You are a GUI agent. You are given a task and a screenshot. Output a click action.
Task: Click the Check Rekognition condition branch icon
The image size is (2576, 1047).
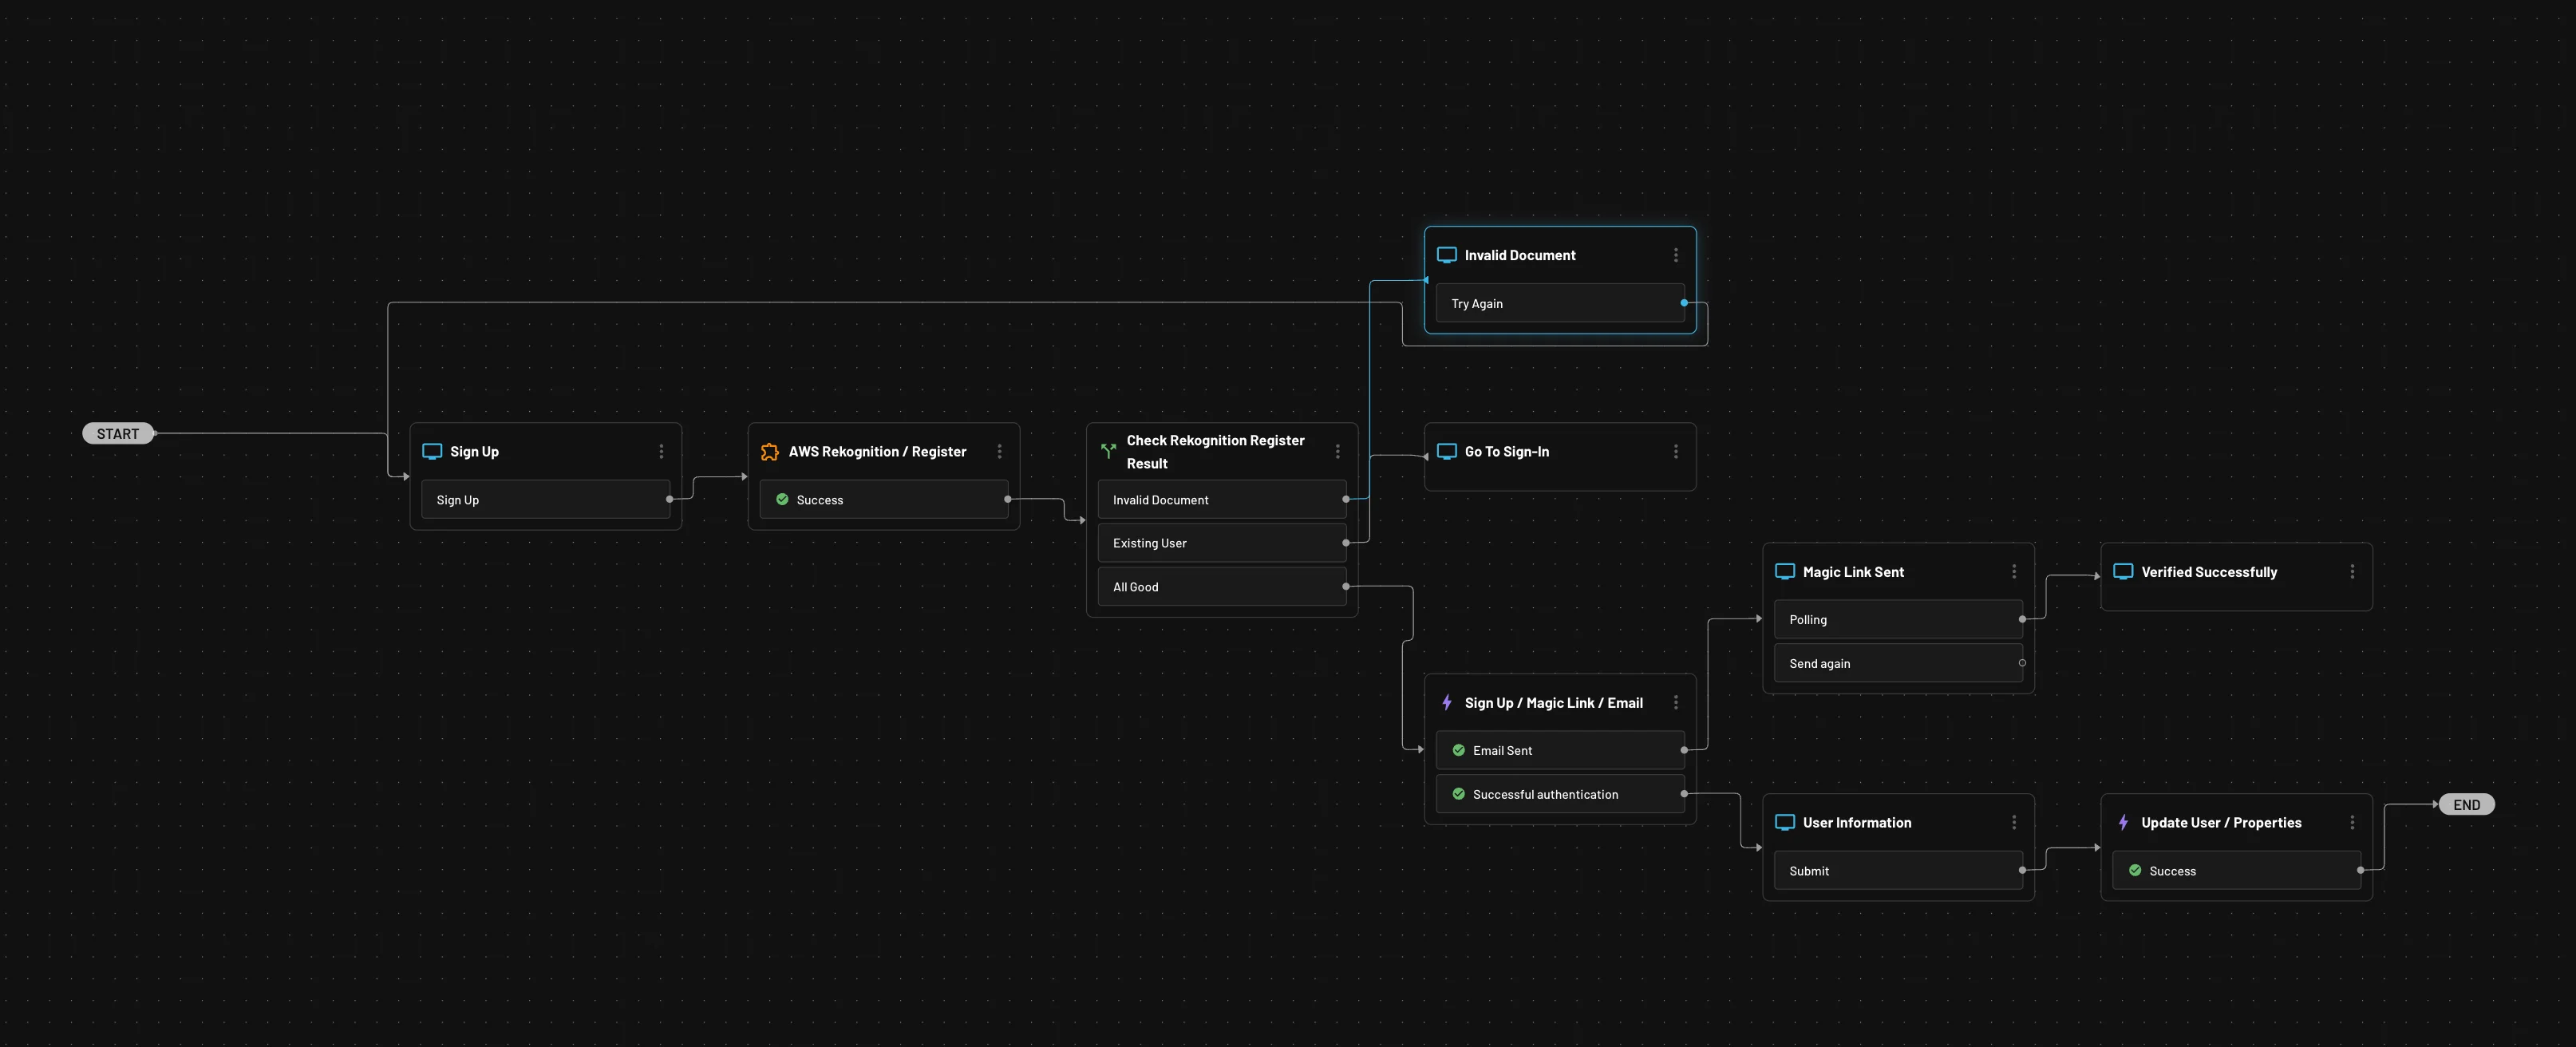[1108, 451]
